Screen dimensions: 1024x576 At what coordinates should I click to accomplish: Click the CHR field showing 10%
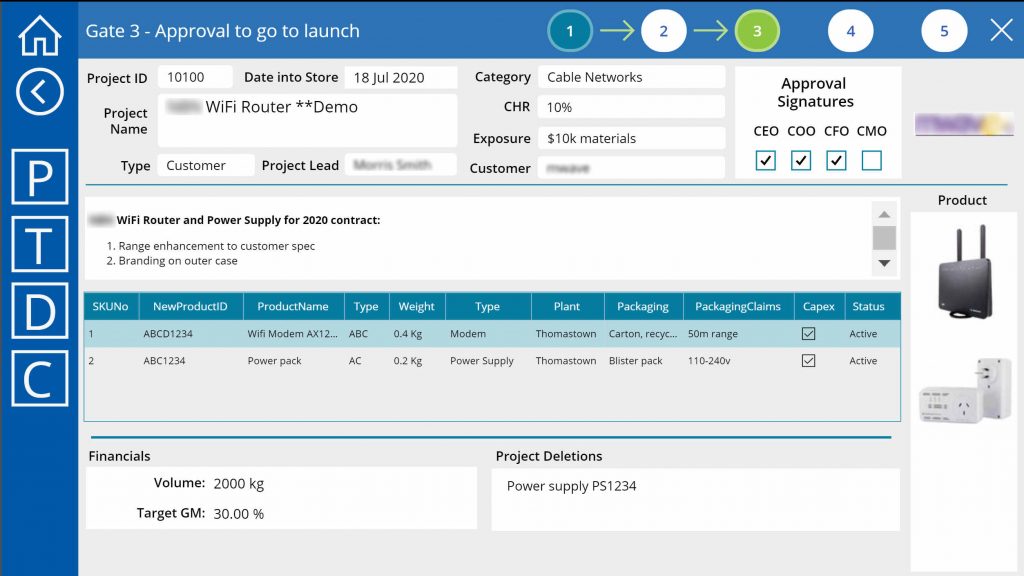coord(632,107)
